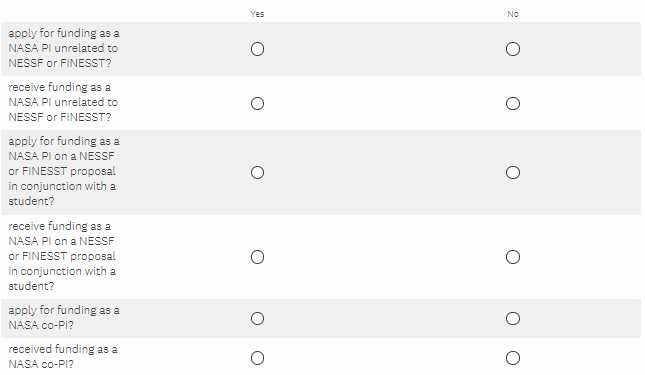Choose Yes for received funding as NASA co-PI
The width and height of the screenshot is (645, 375).
(x=258, y=358)
